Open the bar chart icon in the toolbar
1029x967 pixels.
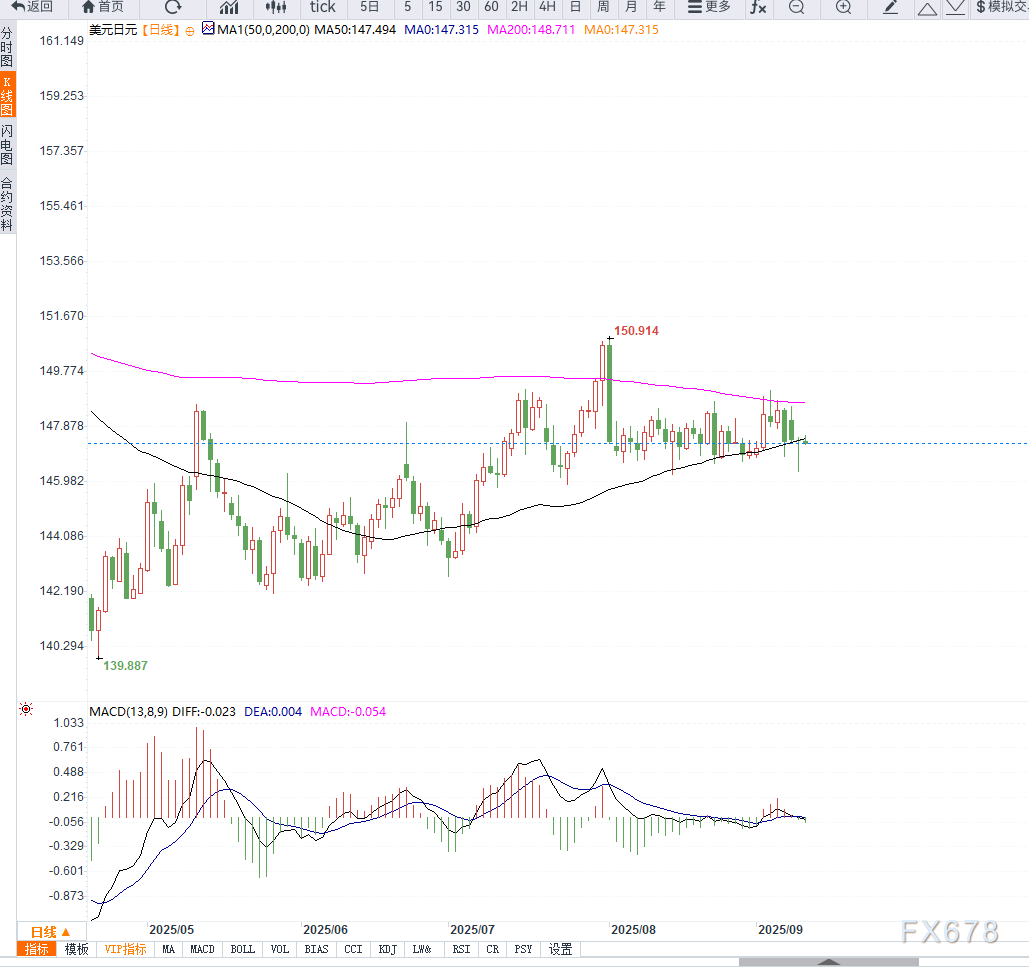coord(228,7)
